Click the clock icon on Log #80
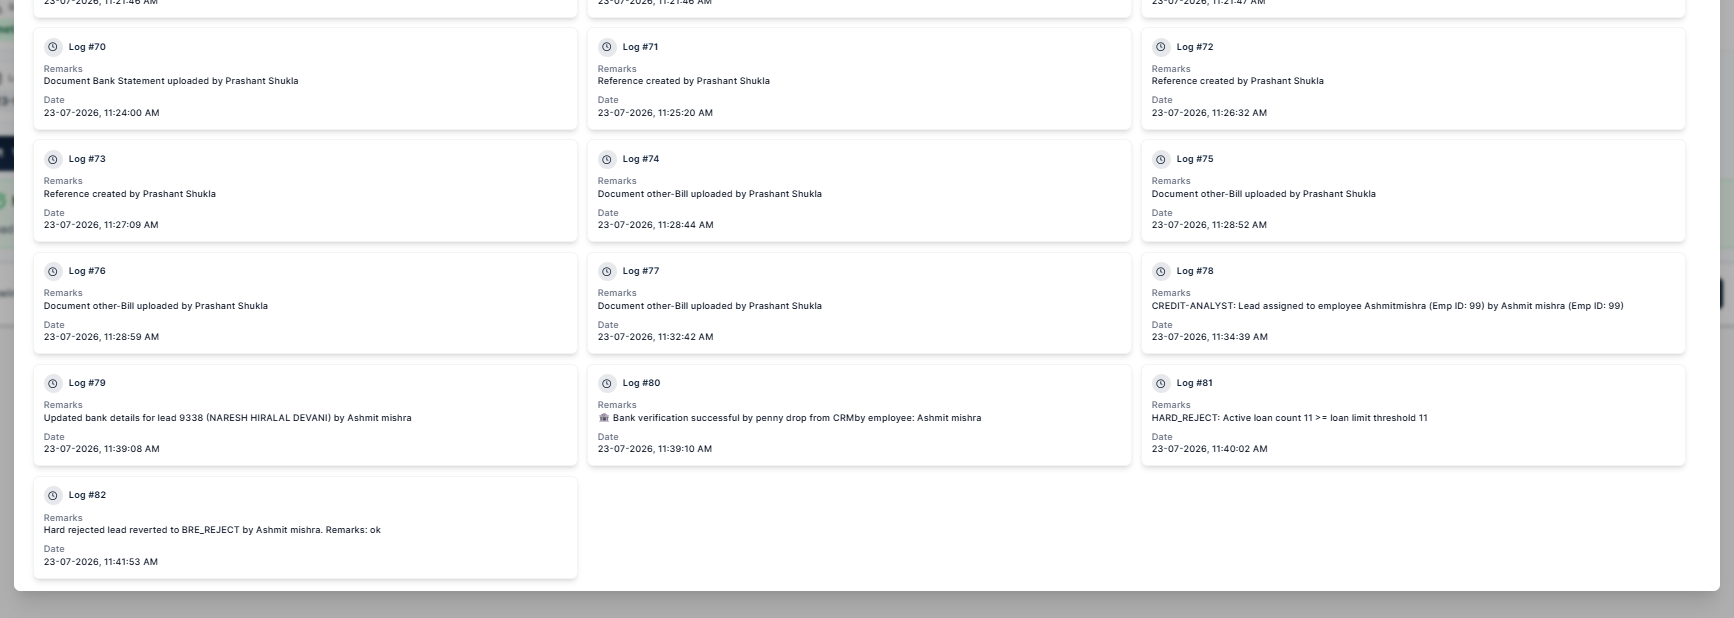The width and height of the screenshot is (1734, 618). click(x=607, y=383)
